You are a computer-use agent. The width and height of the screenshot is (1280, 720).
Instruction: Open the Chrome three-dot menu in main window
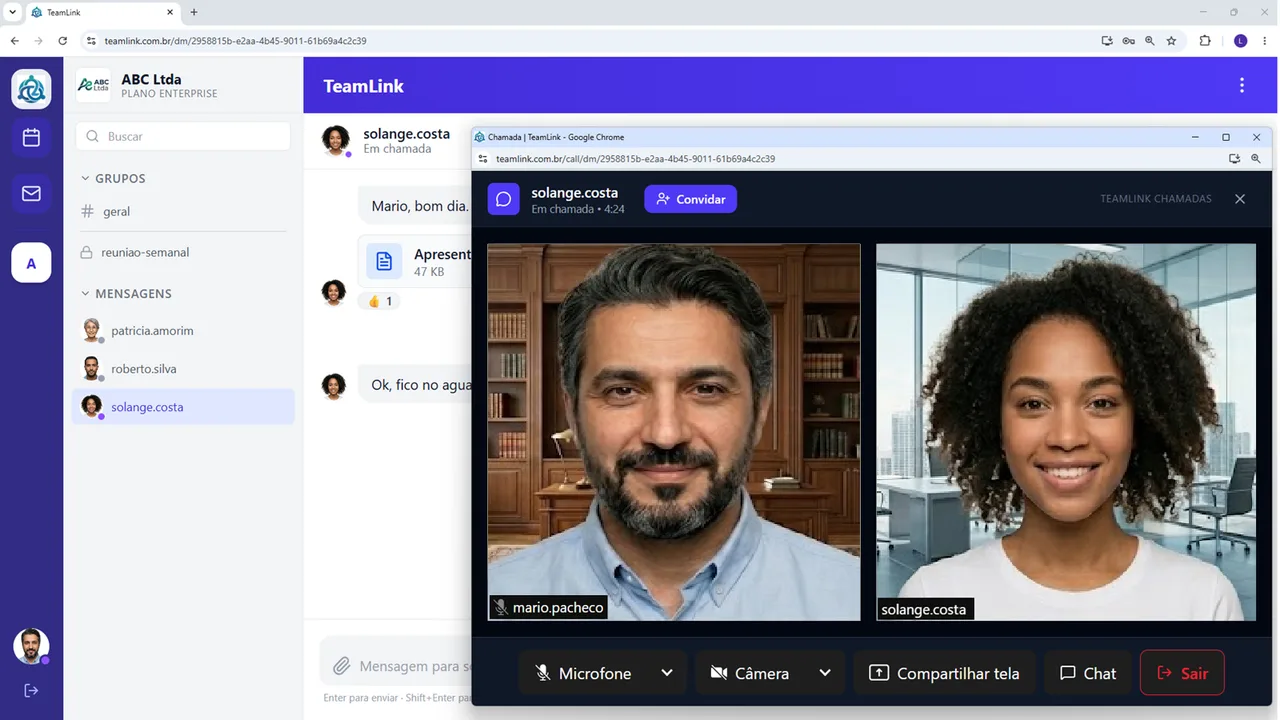[x=1265, y=41]
